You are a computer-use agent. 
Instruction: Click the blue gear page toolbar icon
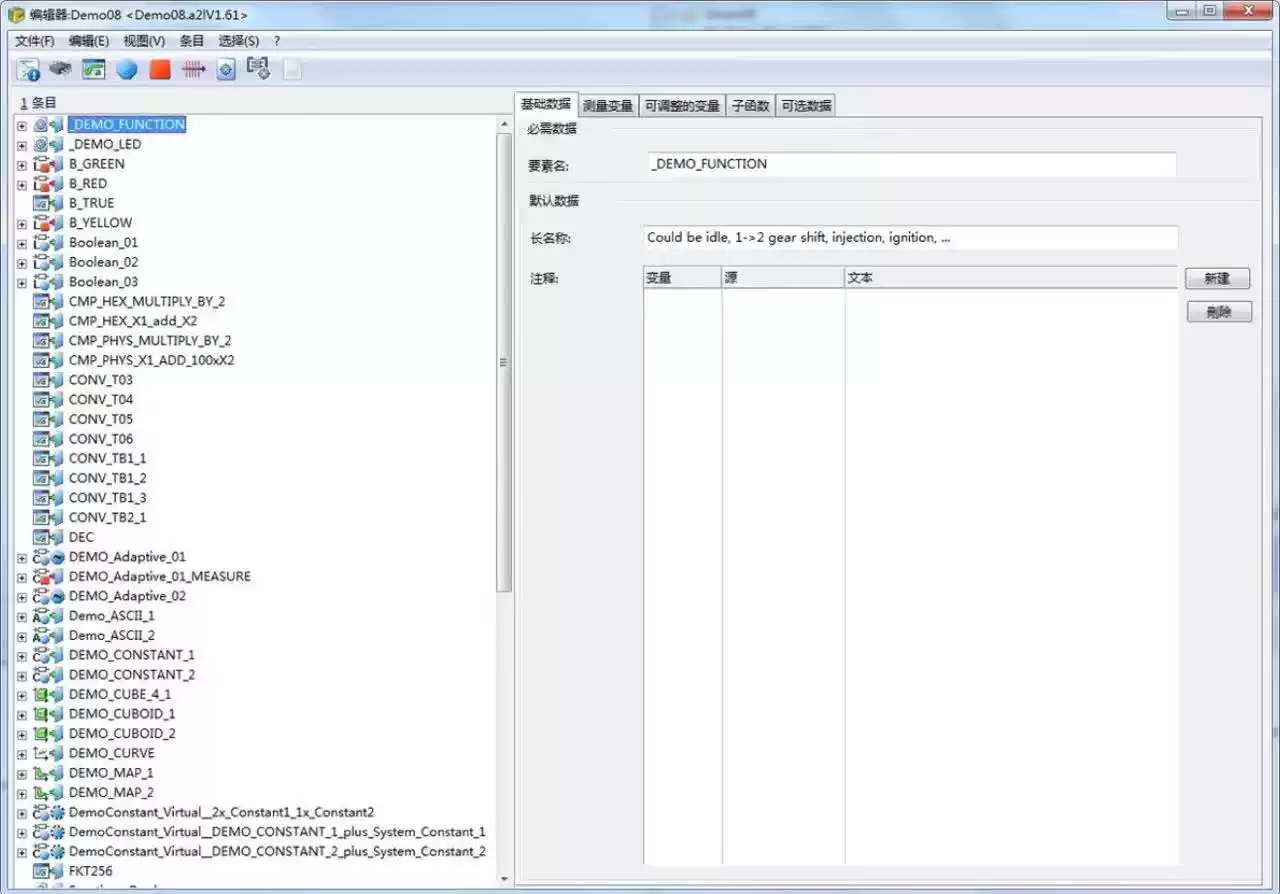tap(226, 69)
